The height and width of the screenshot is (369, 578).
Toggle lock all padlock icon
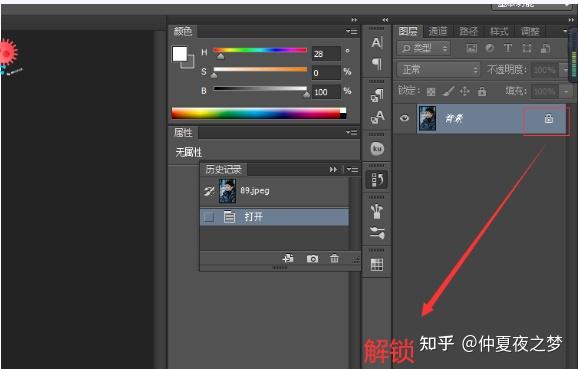[x=482, y=91]
